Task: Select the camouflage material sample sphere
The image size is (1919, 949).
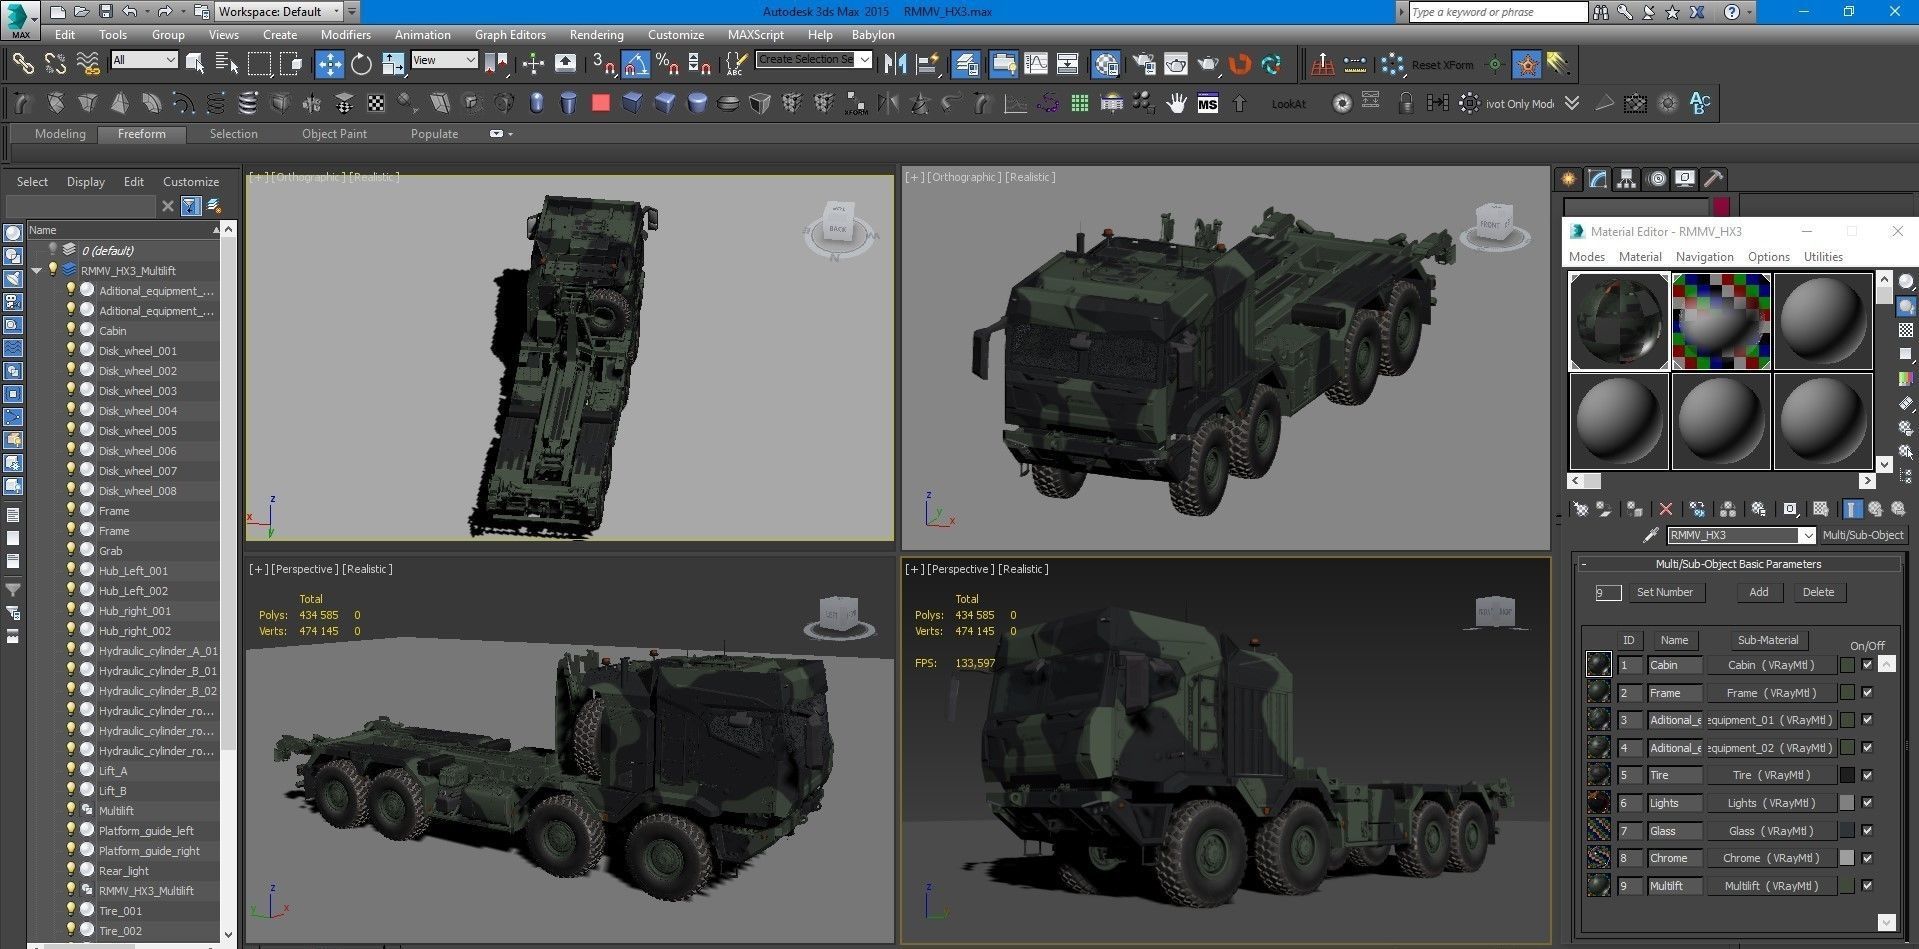Action: tap(1619, 321)
